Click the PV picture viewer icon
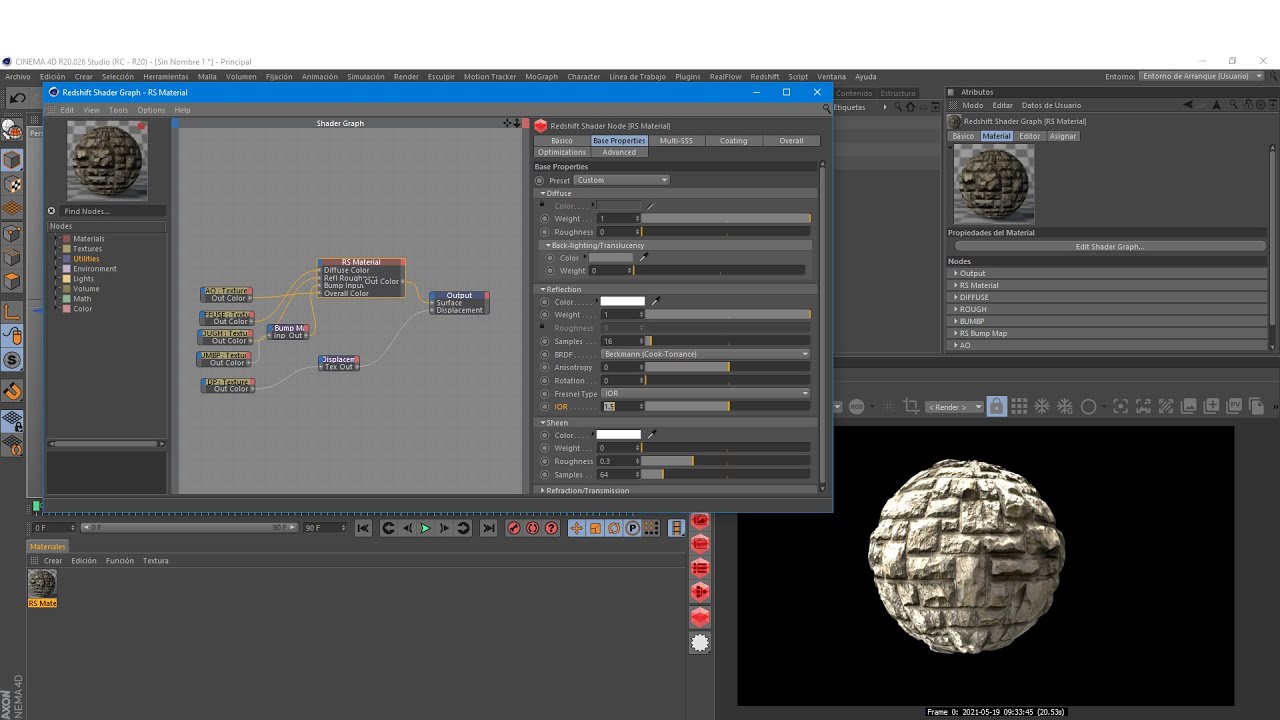The height and width of the screenshot is (720, 1280). pyautogui.click(x=1235, y=406)
